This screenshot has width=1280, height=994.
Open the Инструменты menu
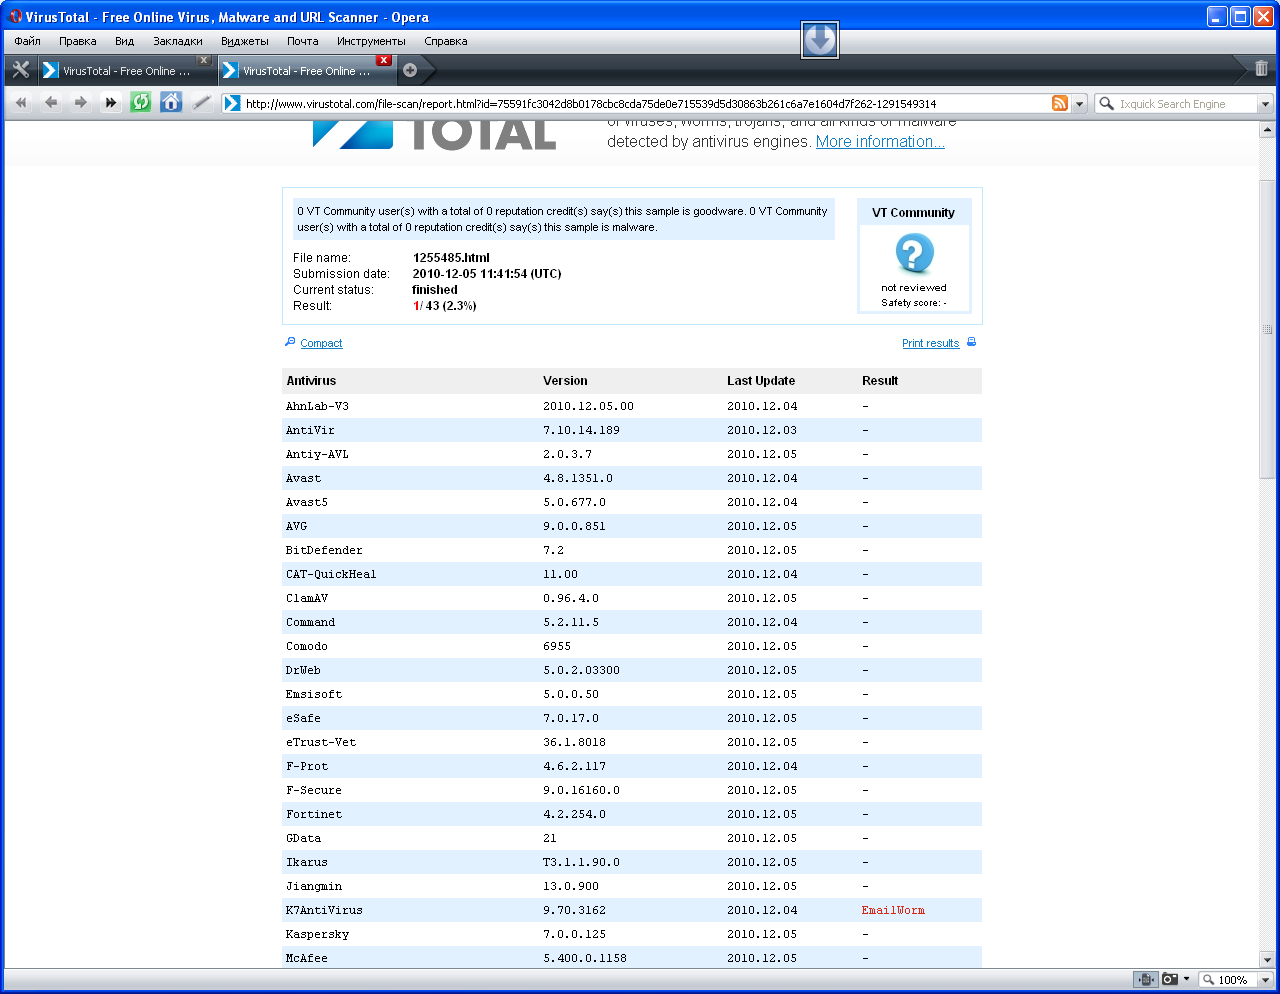(x=371, y=41)
